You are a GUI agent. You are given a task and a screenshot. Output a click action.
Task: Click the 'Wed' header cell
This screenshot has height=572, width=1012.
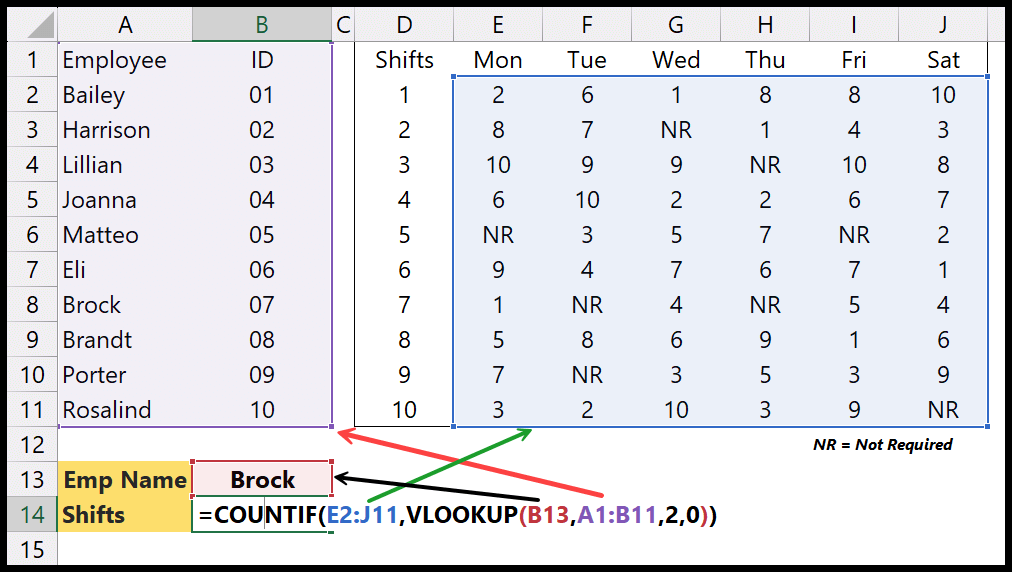(x=676, y=60)
